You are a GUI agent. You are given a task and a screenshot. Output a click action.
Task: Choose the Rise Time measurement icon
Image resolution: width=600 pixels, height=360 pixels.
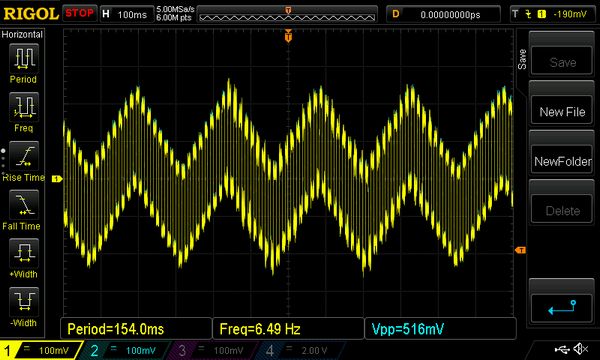[24, 156]
